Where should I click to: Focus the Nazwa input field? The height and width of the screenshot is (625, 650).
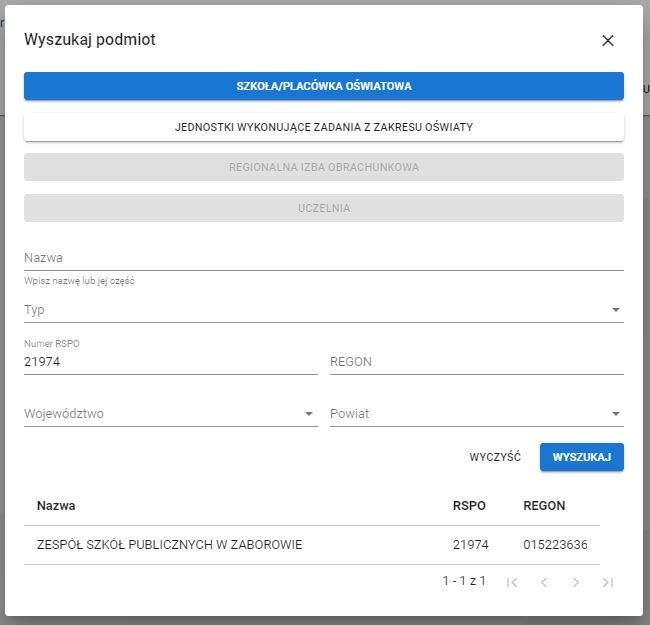point(324,258)
